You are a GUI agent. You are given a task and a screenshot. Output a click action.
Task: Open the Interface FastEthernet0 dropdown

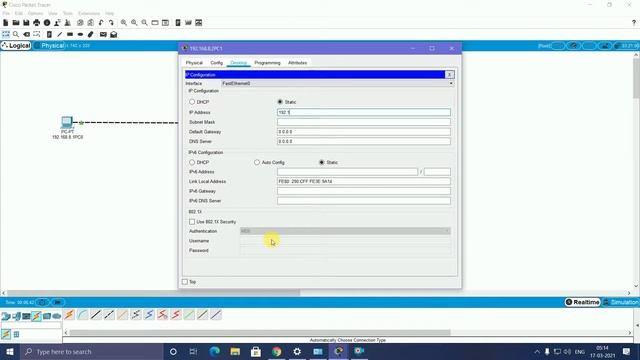click(x=338, y=83)
